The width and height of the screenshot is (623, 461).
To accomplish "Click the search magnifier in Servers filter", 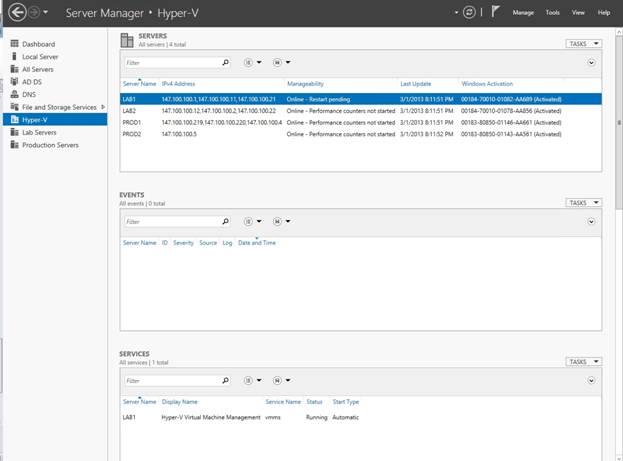I will click(225, 62).
